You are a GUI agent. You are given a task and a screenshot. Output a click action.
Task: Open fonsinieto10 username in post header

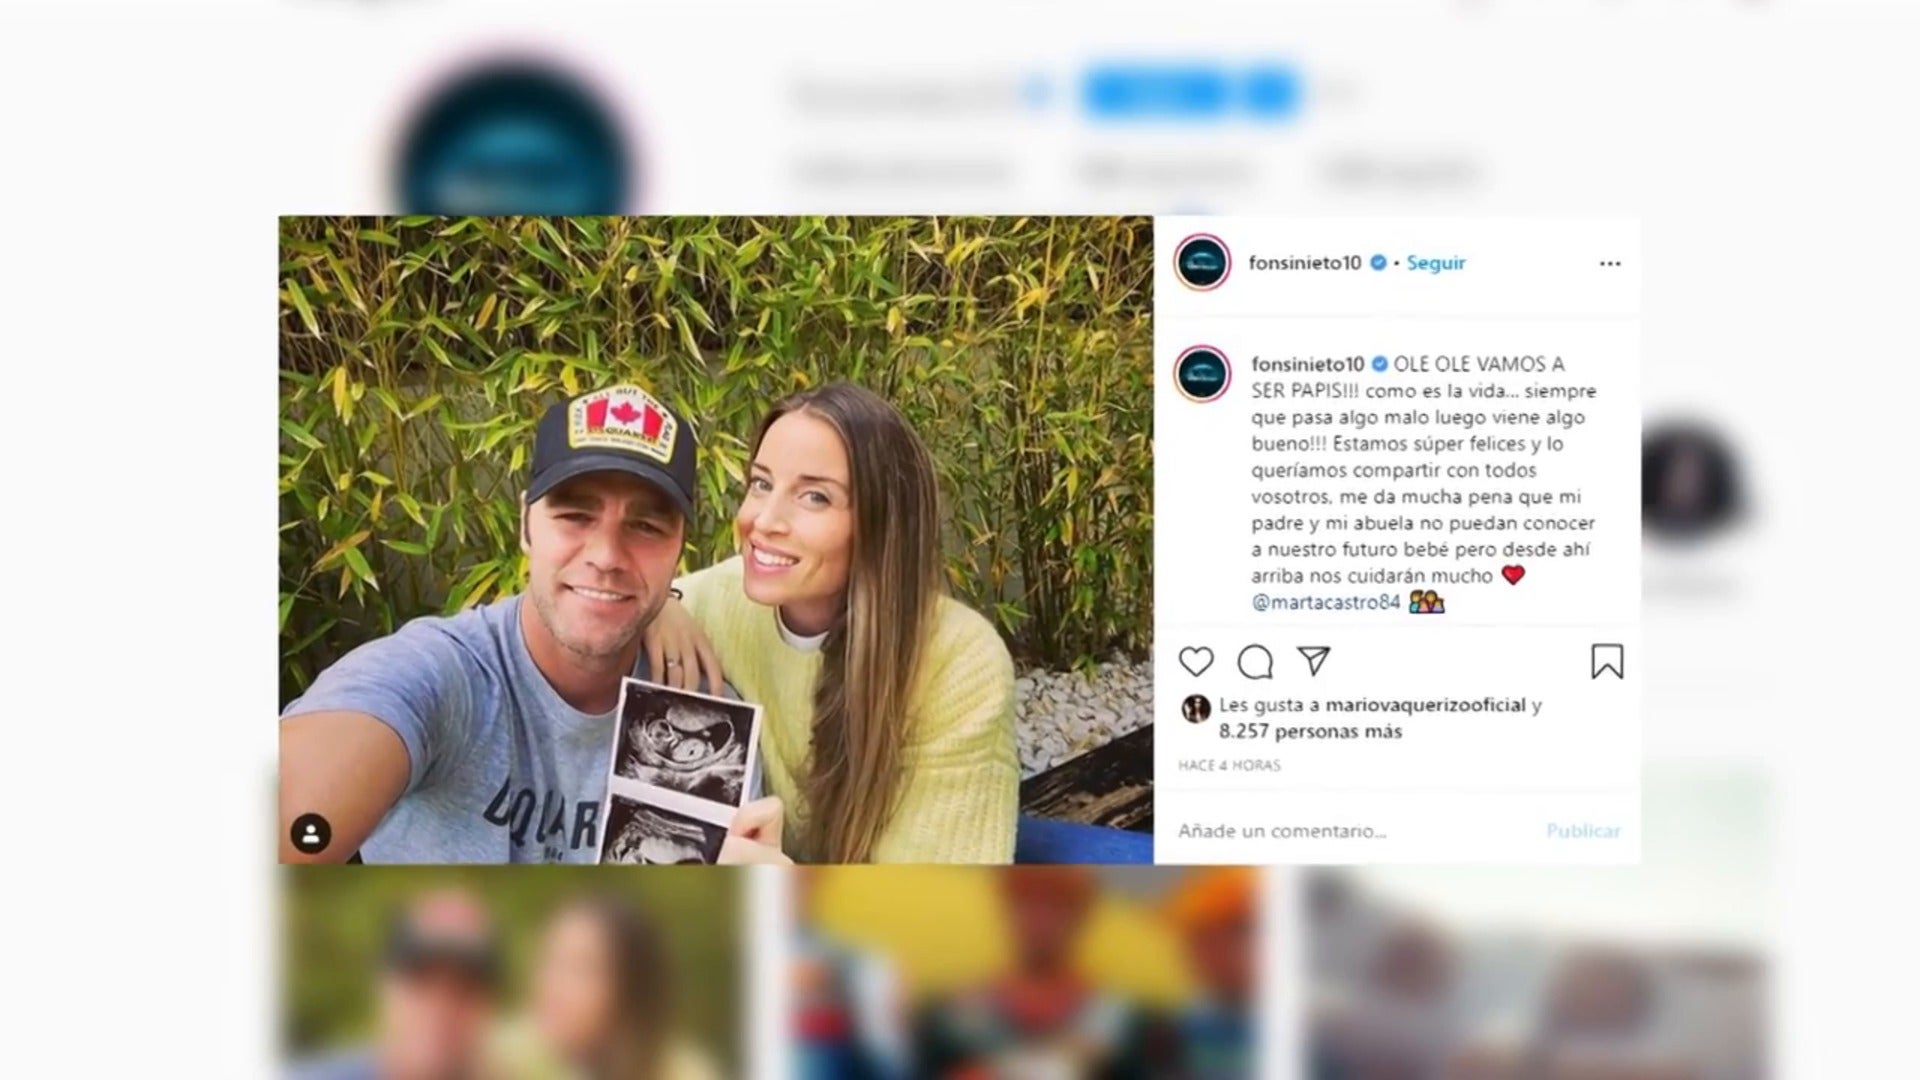pos(1305,263)
